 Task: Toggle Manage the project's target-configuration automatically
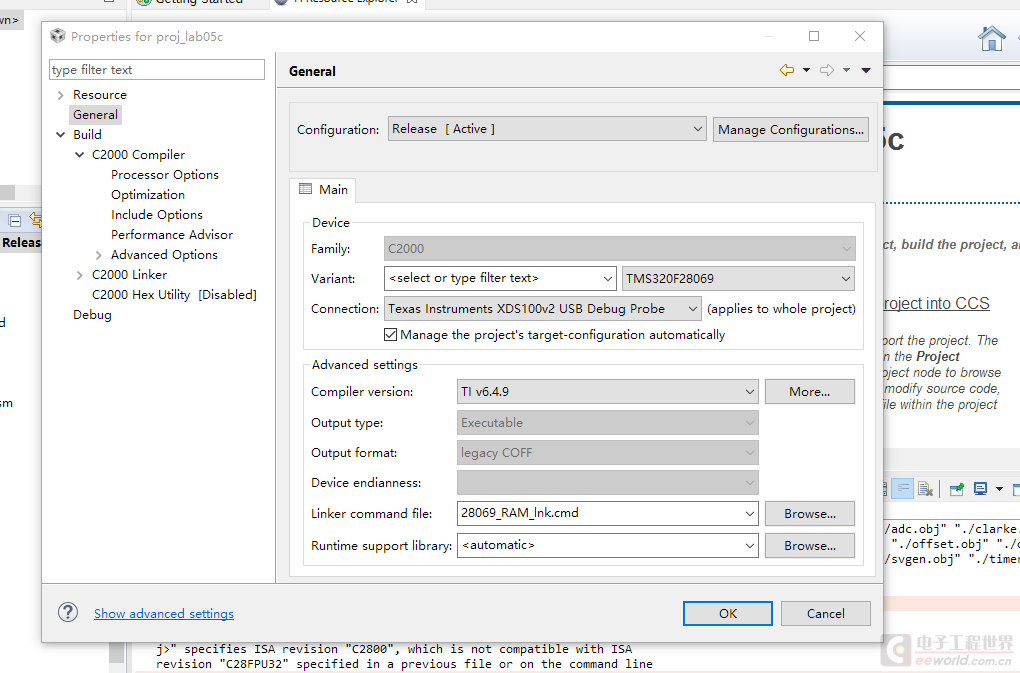click(390, 335)
